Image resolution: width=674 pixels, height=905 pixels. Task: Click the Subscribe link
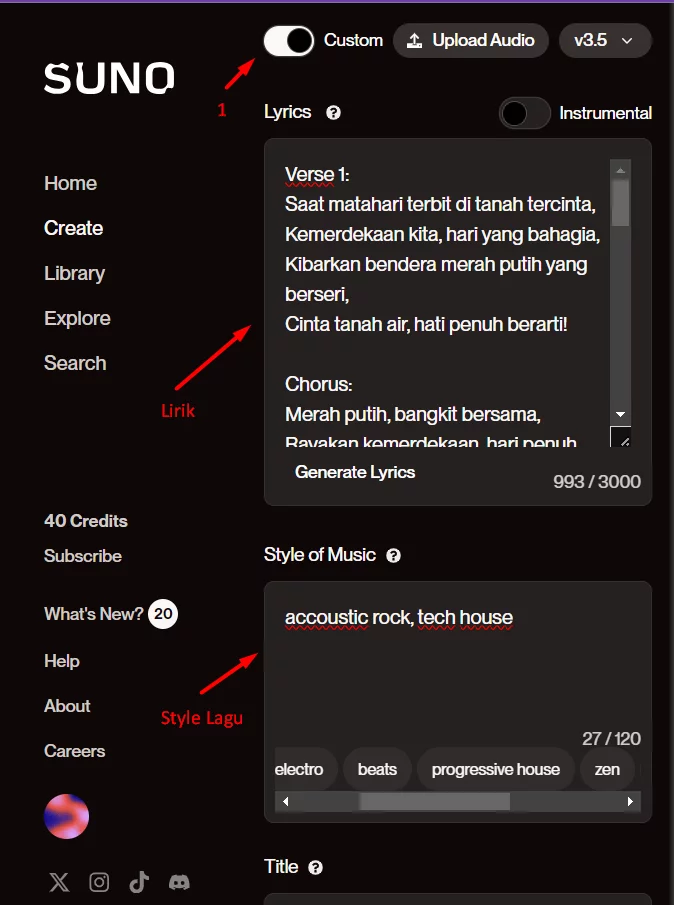click(x=83, y=556)
